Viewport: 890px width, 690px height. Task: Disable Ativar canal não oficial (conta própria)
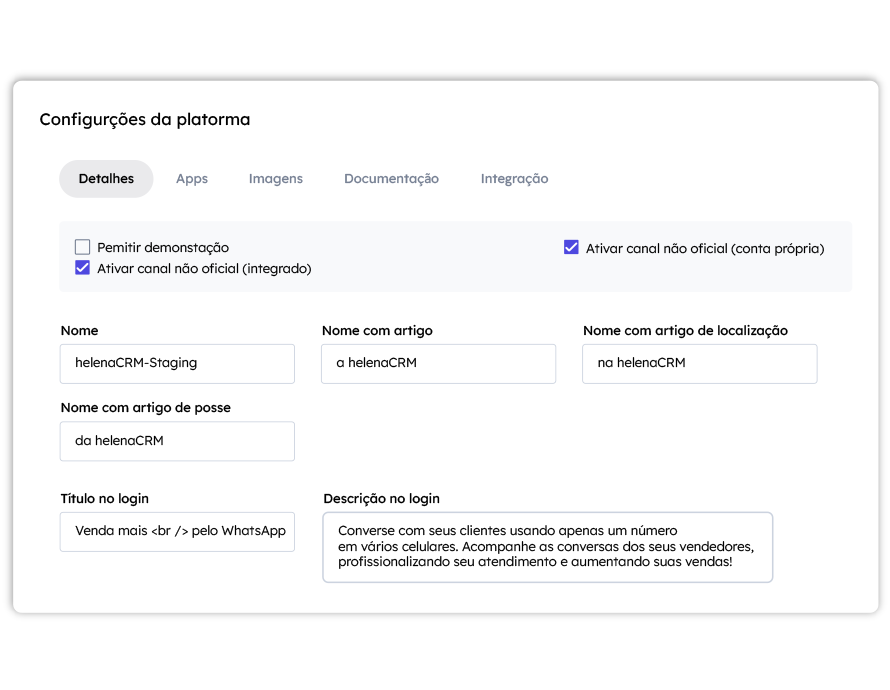coord(571,247)
